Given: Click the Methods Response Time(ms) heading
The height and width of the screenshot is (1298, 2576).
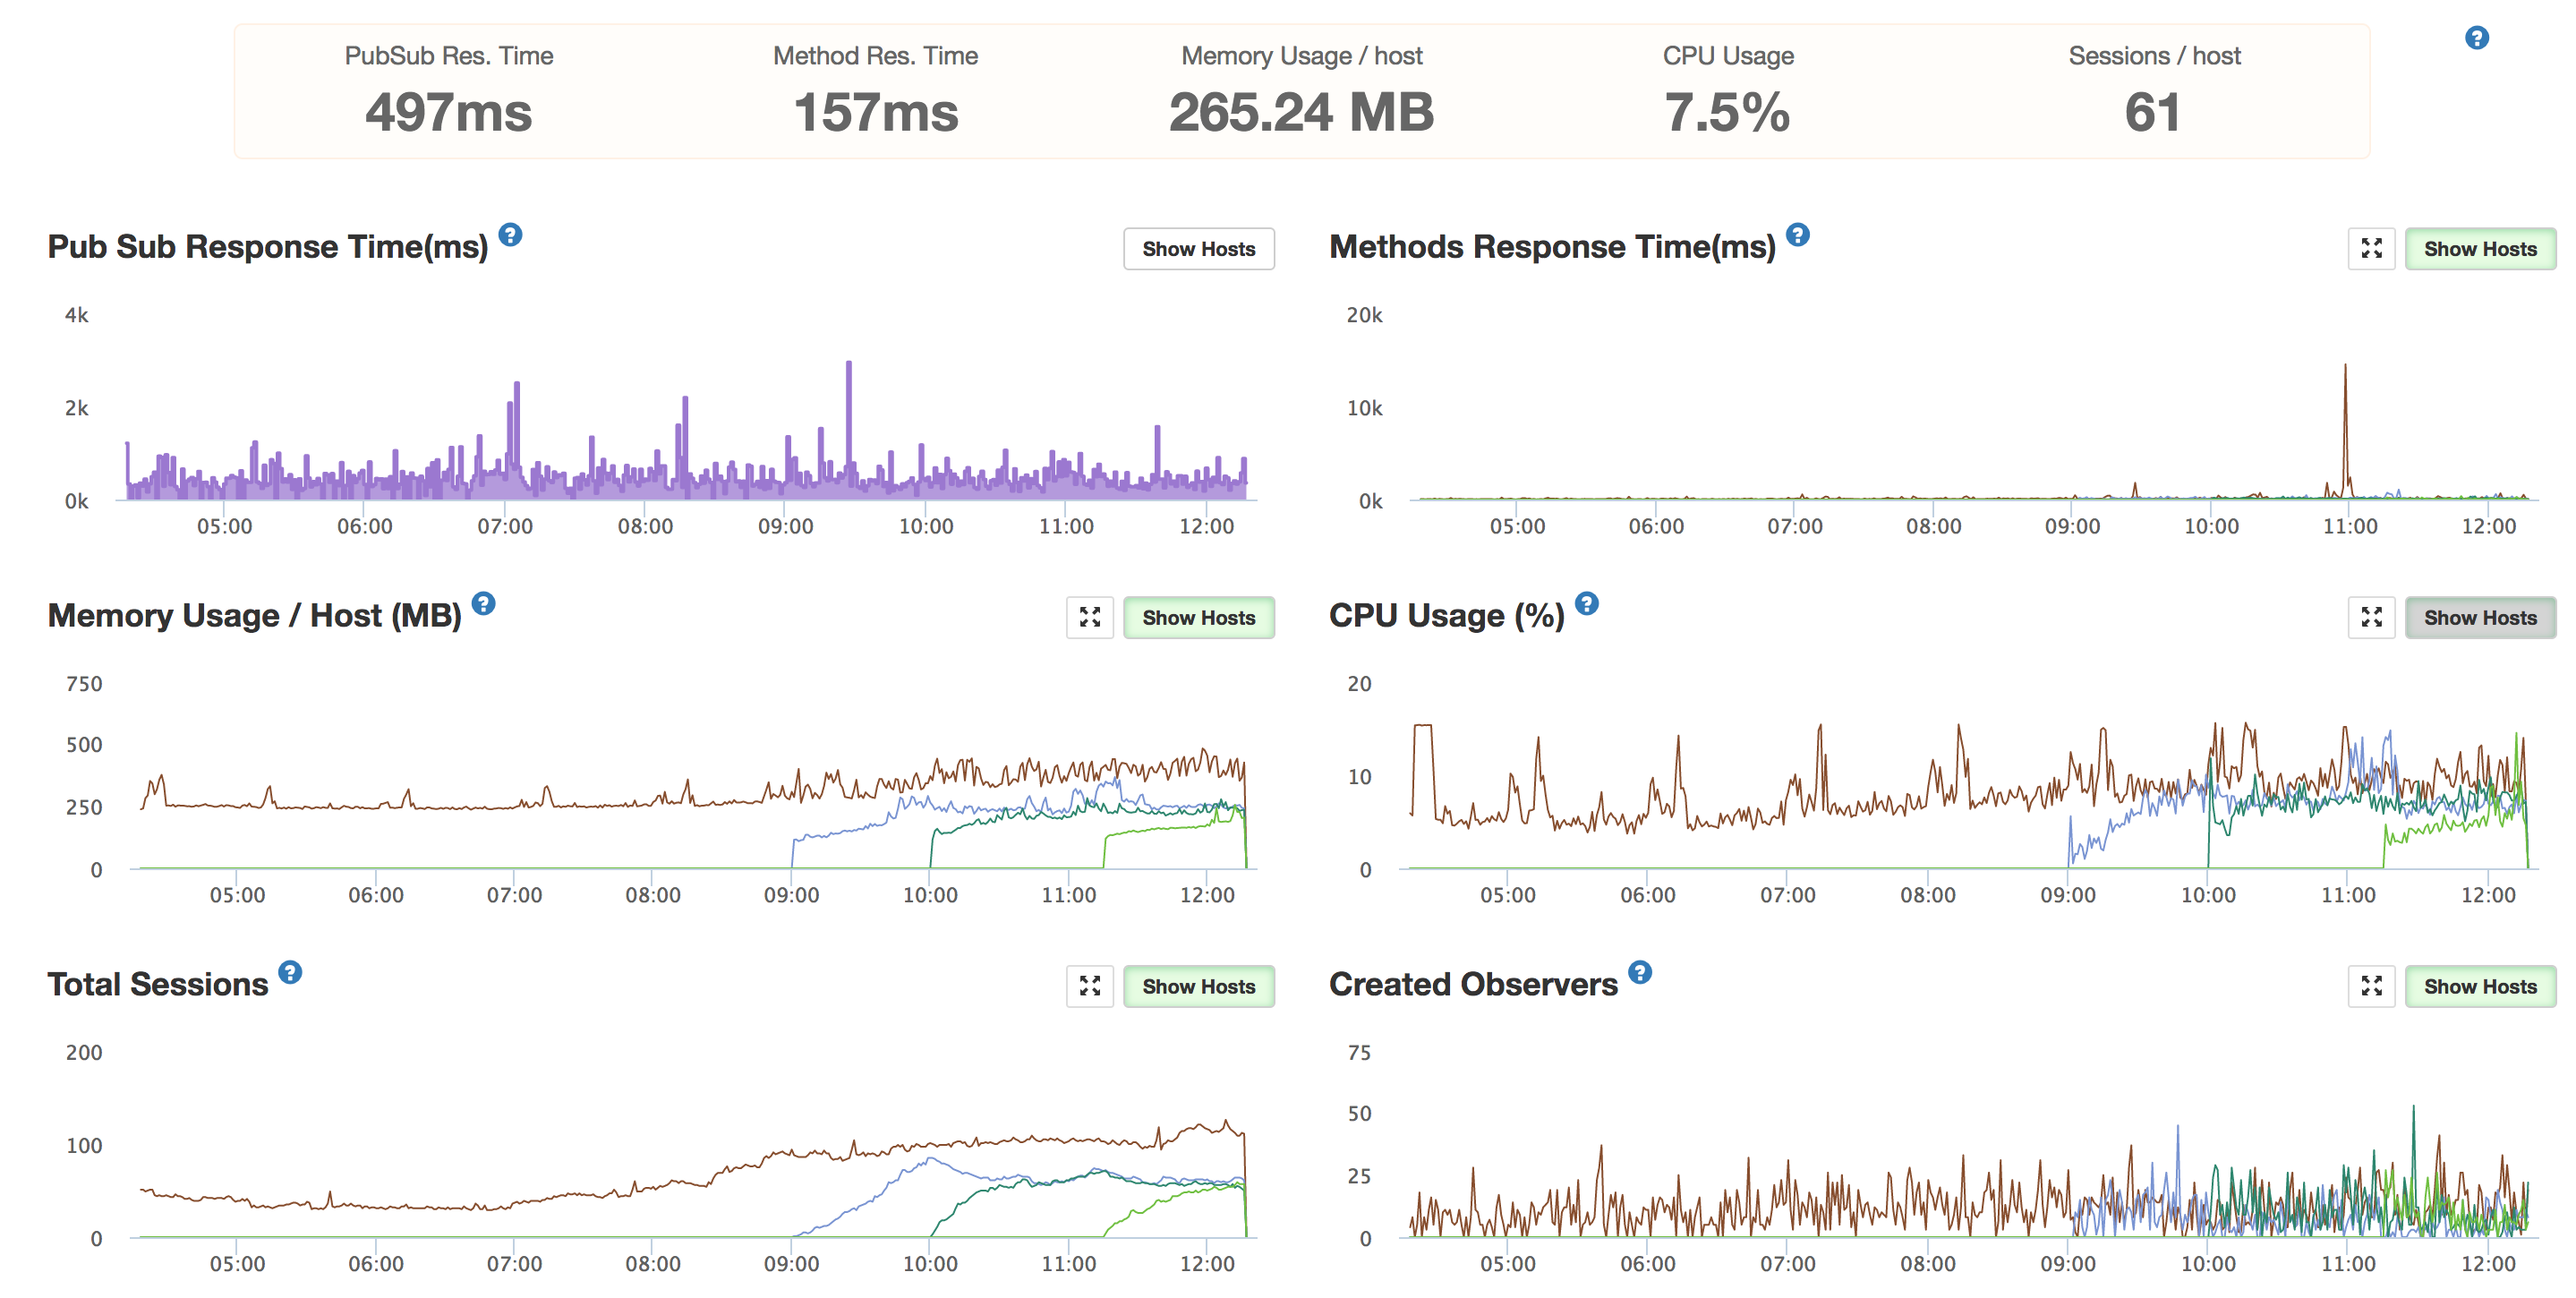Looking at the screenshot, I should (1552, 247).
